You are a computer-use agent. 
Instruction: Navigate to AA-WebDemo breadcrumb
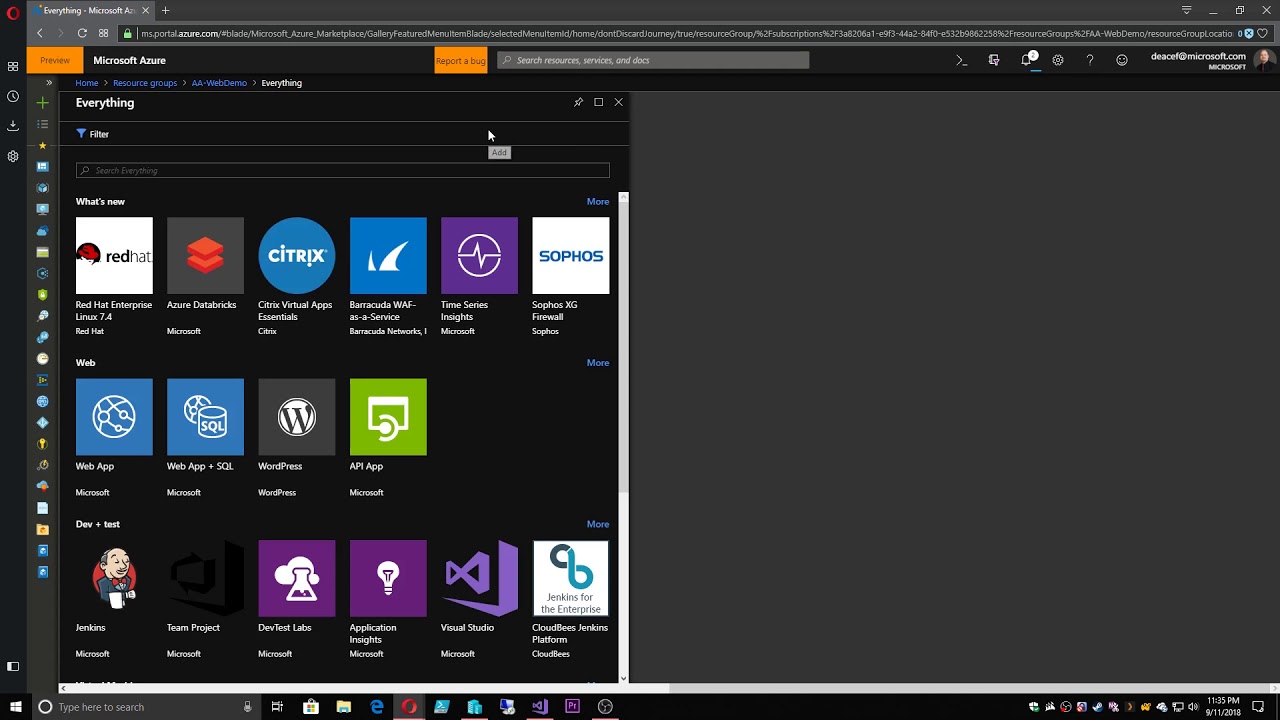tap(219, 83)
